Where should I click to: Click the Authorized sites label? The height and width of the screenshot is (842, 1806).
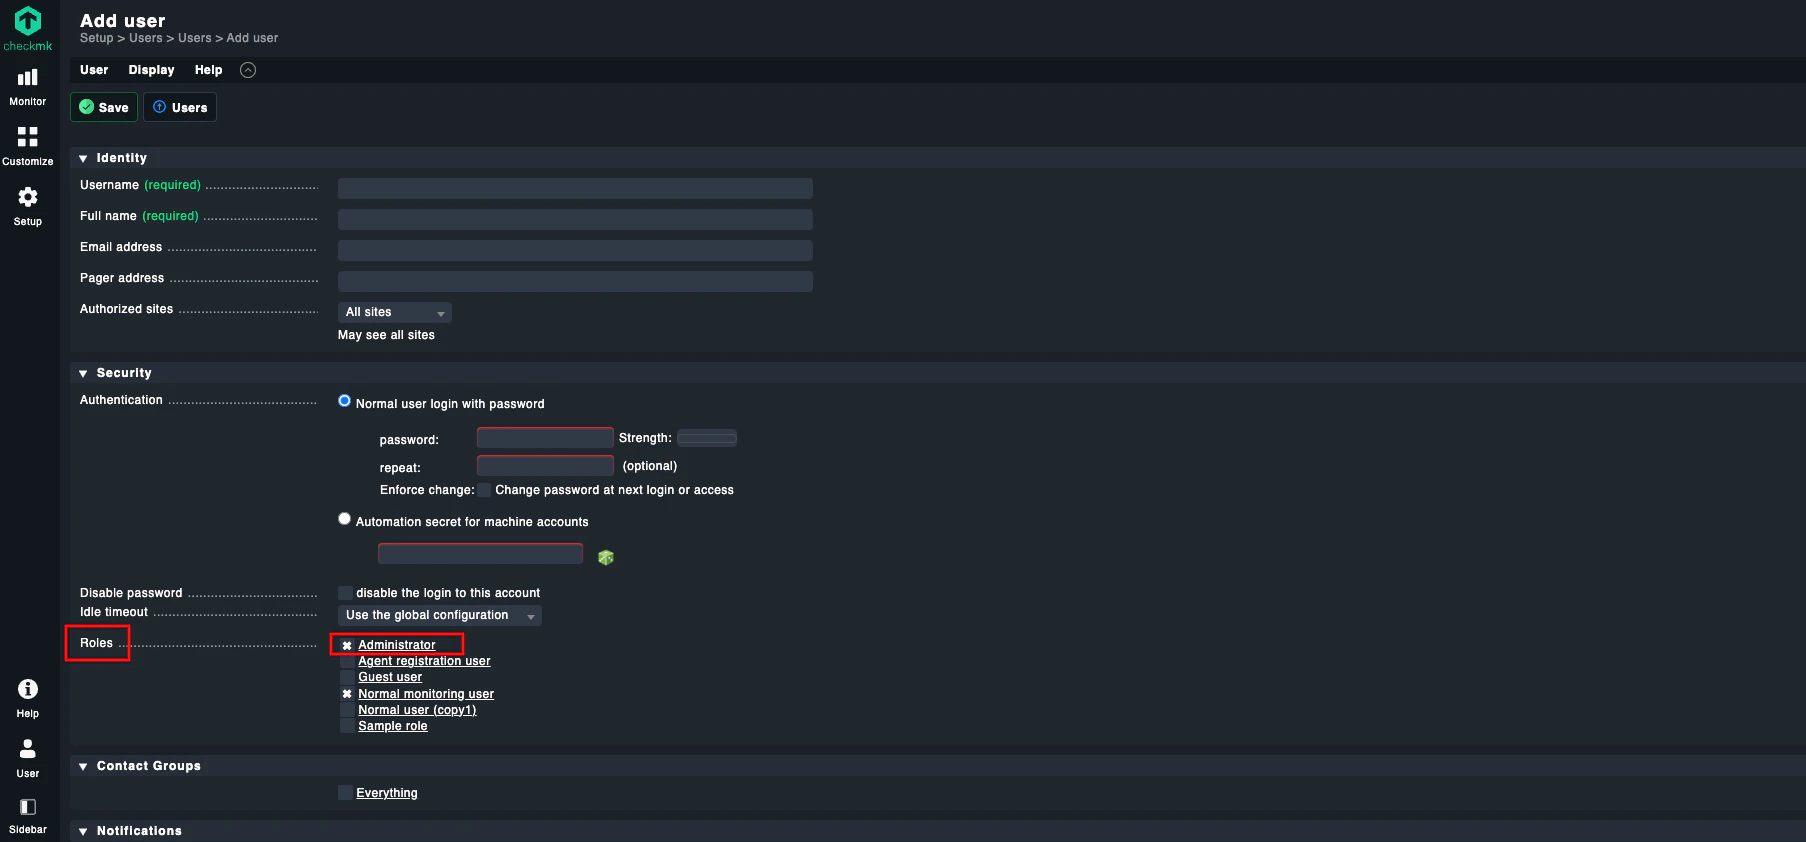126,309
